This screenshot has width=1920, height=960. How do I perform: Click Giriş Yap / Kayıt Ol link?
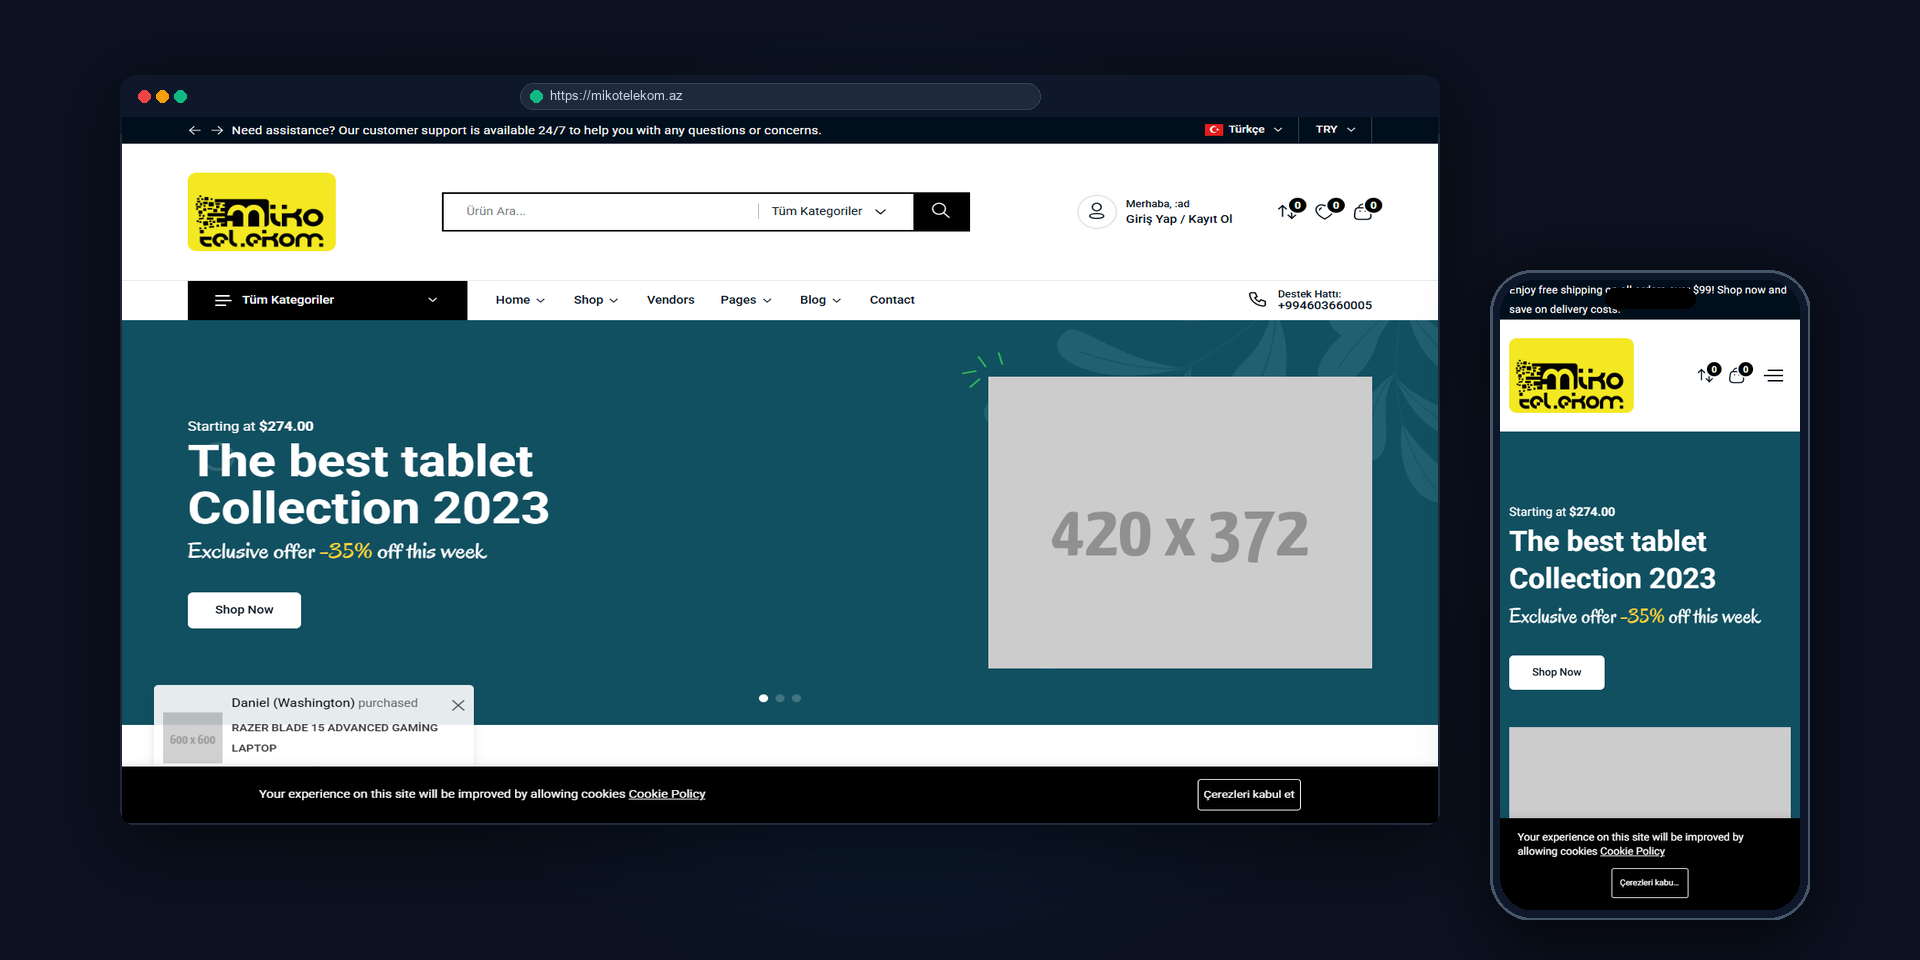[x=1179, y=219]
